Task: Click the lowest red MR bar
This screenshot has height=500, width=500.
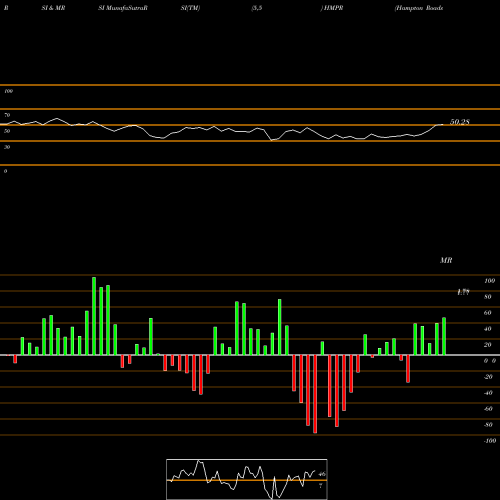Action: tap(315, 394)
